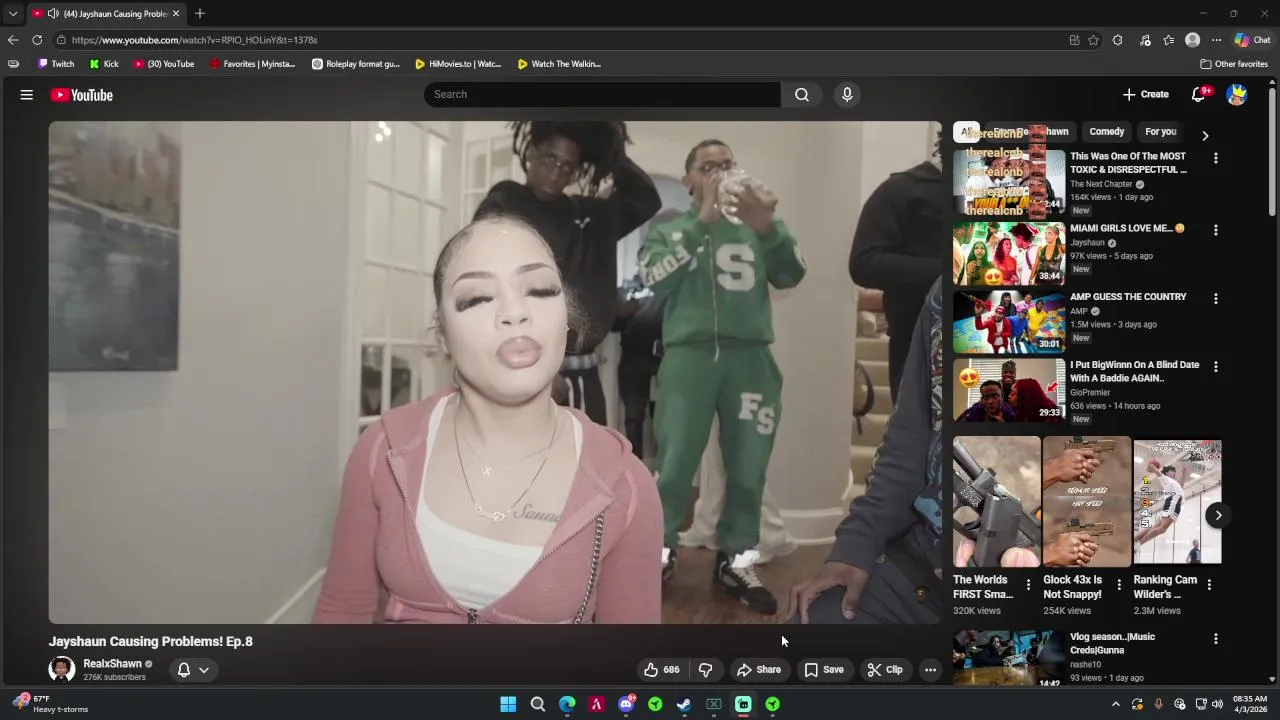Open AMP GUESS THE COUNTRY thumbnail
Image resolution: width=1280 pixels, height=720 pixels.
click(1009, 322)
